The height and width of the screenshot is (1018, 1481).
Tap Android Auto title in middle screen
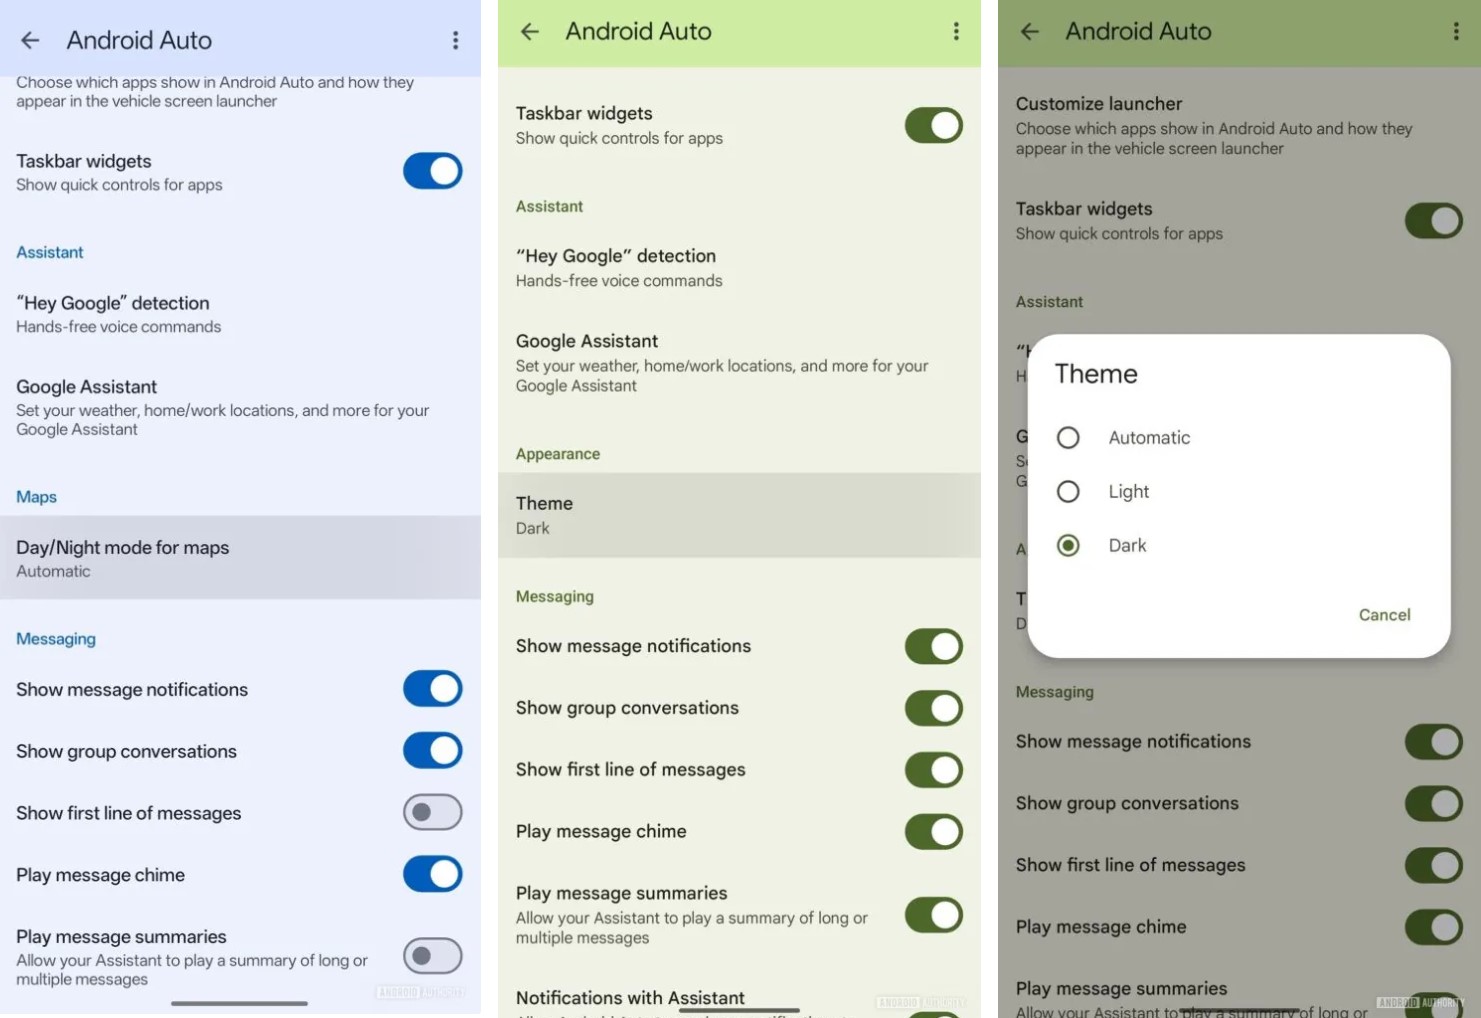(x=638, y=32)
